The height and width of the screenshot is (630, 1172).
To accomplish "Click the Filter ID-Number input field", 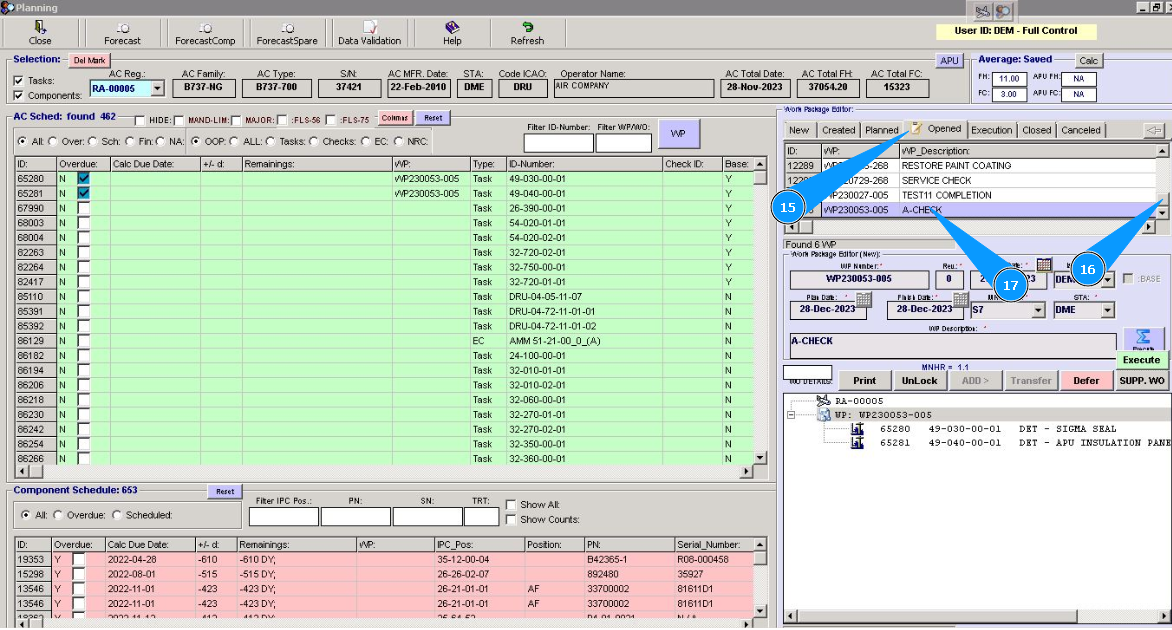I will [558, 143].
